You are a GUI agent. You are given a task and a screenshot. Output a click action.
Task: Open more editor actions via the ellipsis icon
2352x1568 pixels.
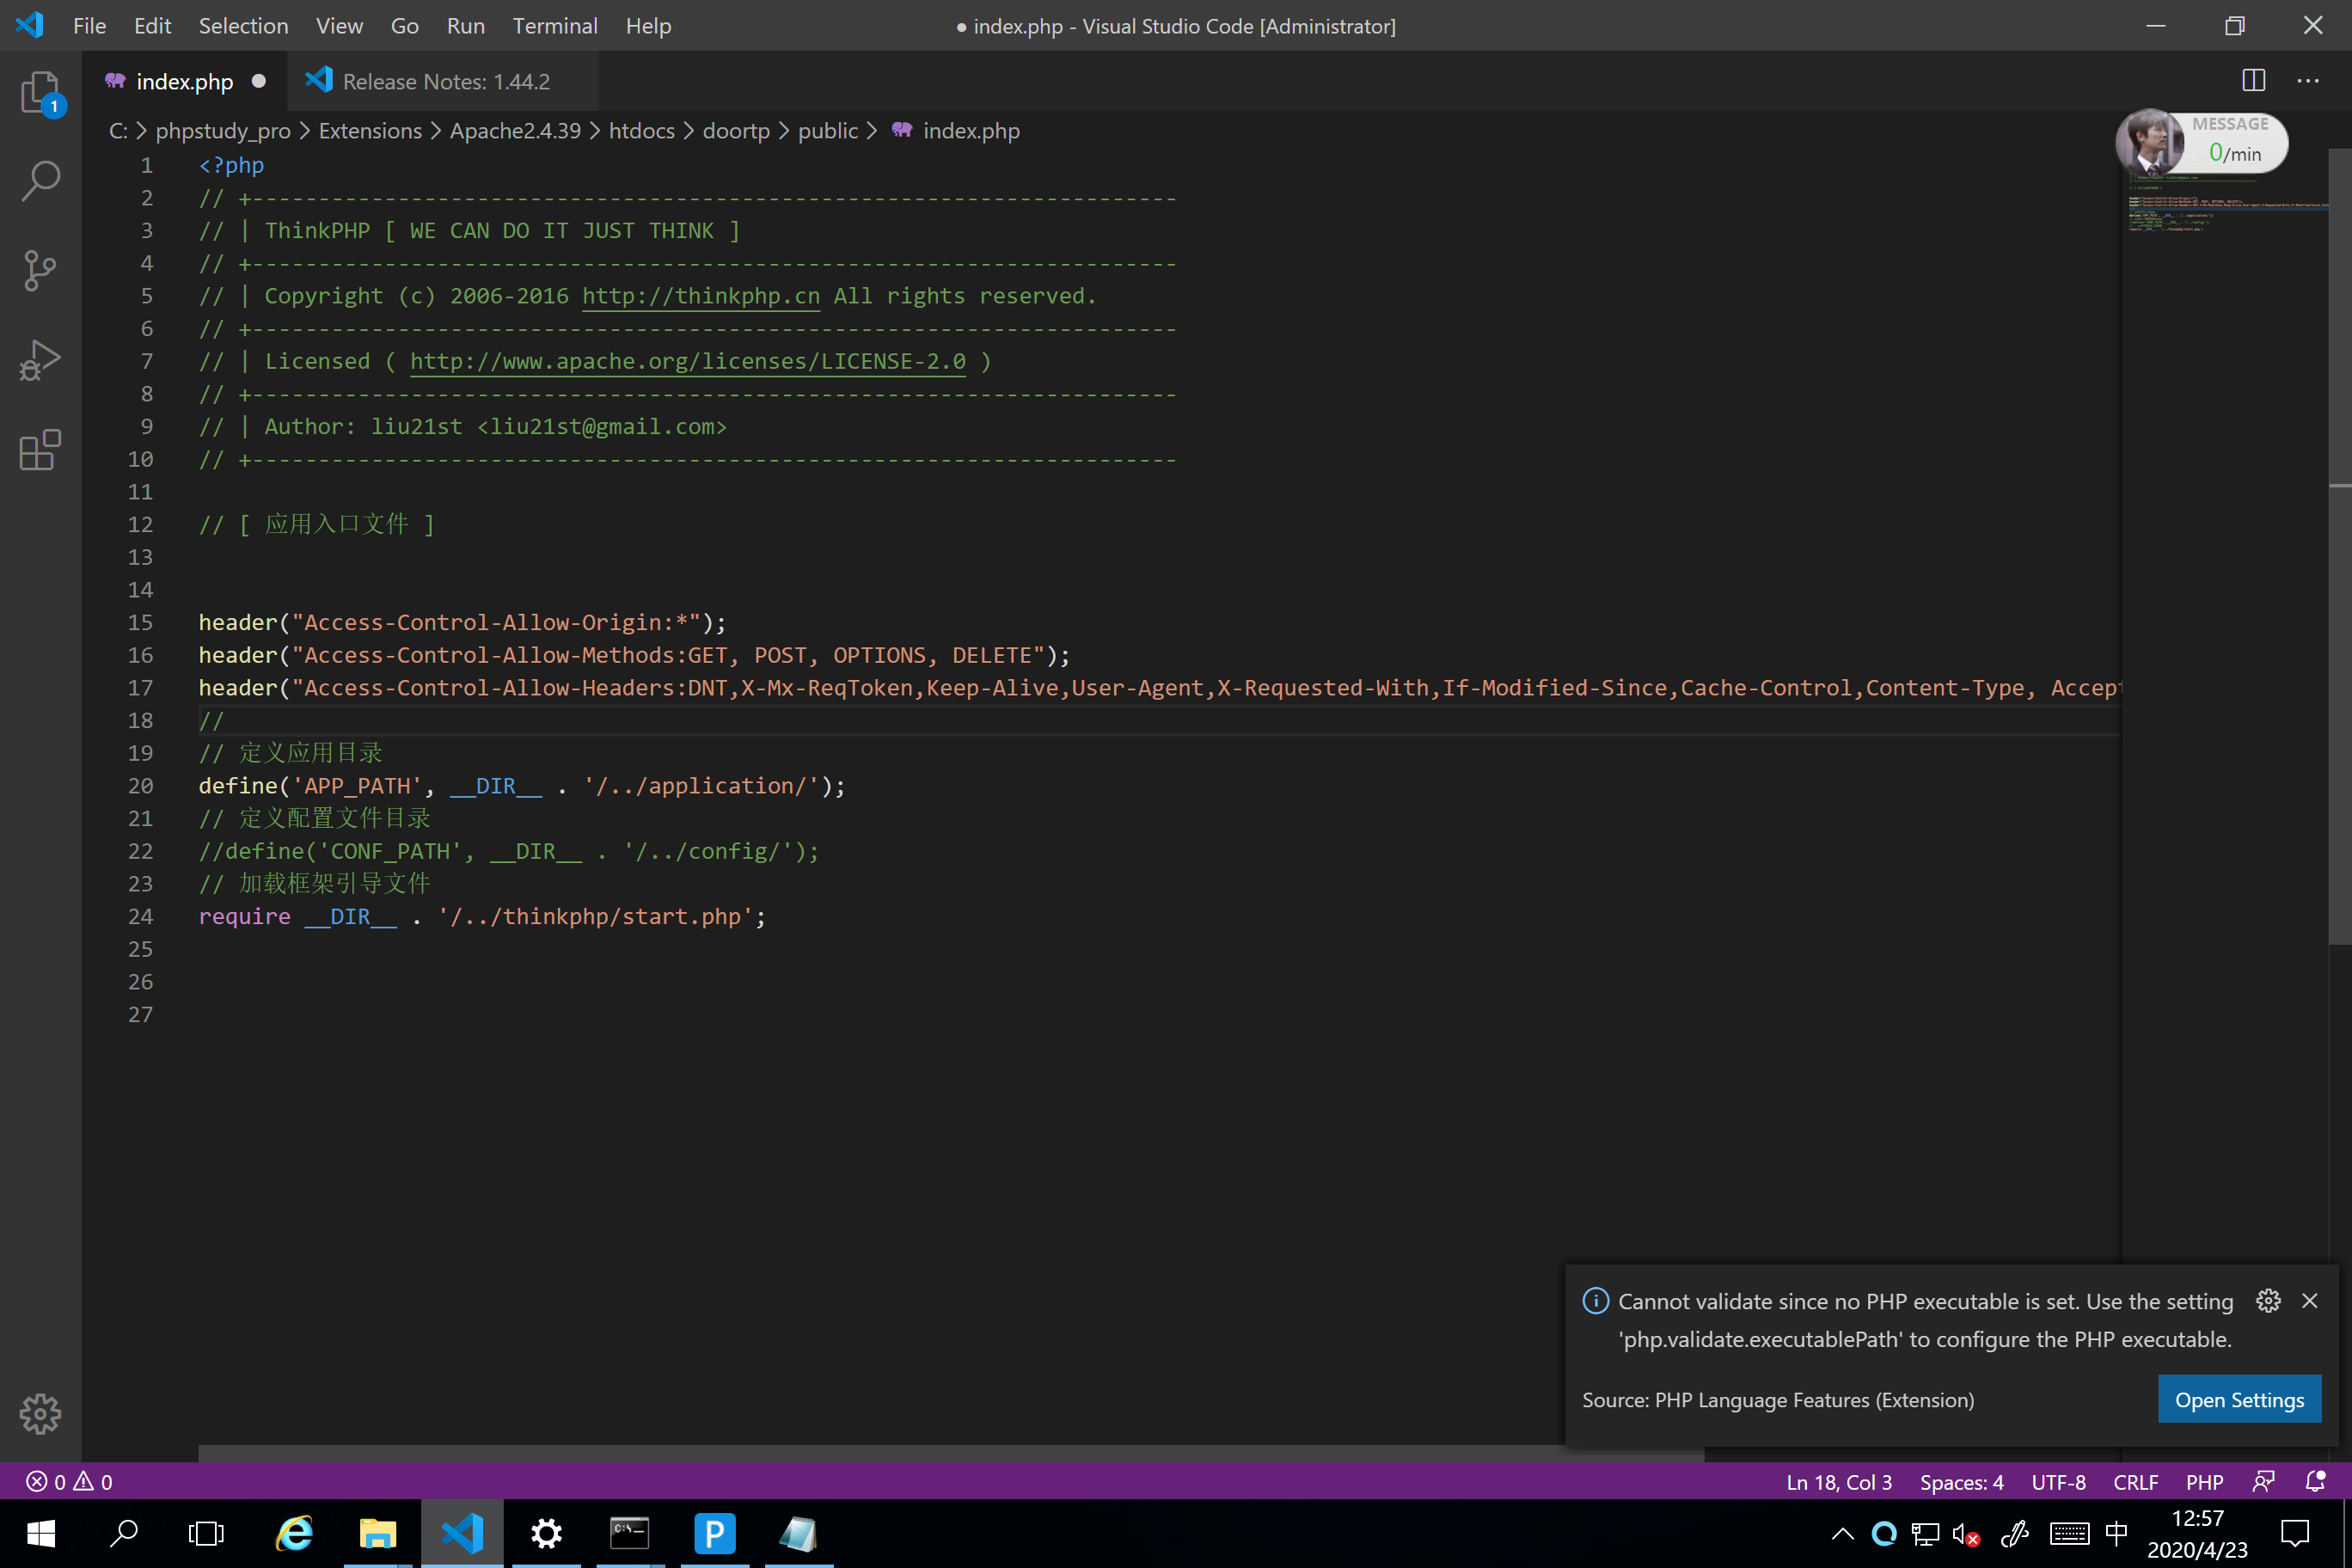point(2308,81)
